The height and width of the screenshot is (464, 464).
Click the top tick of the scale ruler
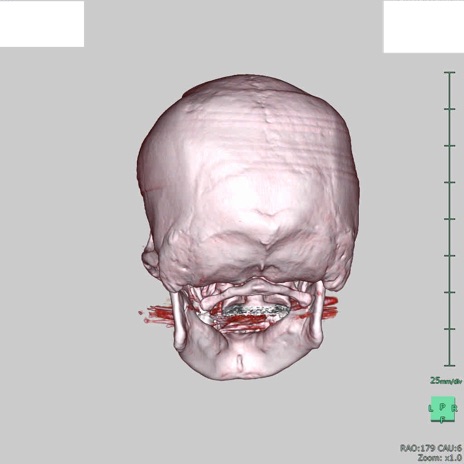(x=449, y=72)
